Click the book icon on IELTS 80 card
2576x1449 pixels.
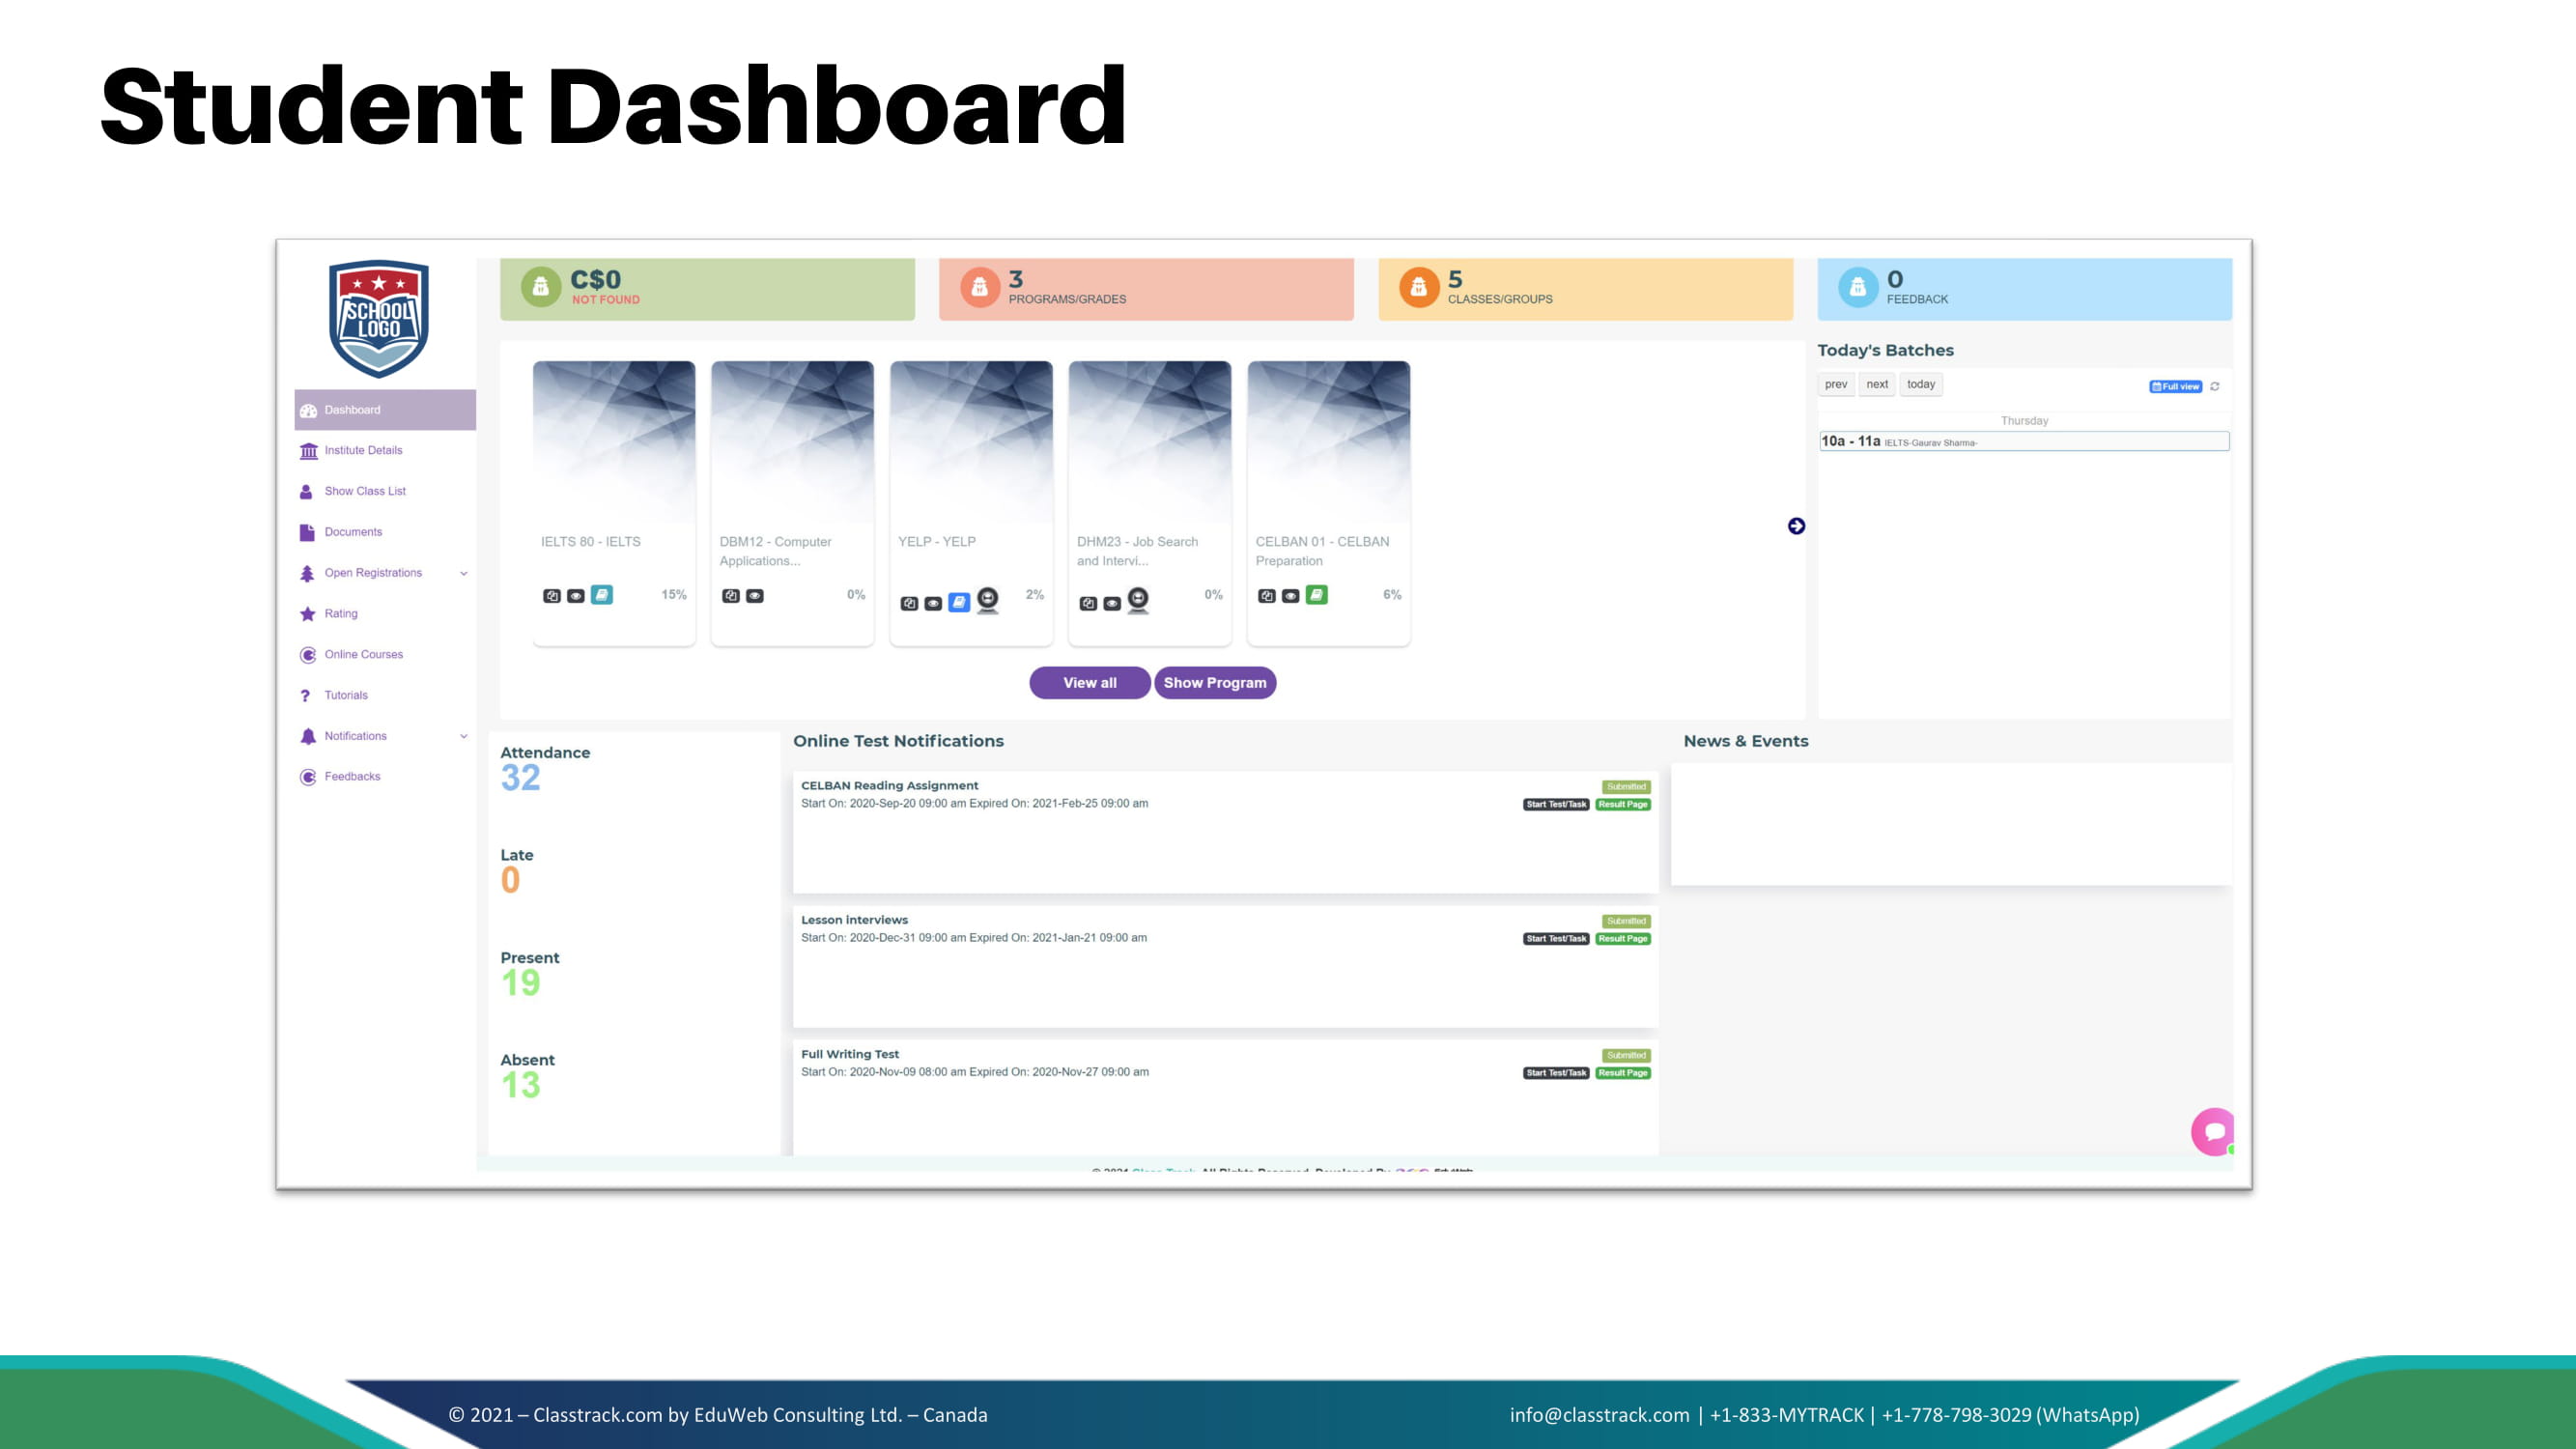[601, 595]
